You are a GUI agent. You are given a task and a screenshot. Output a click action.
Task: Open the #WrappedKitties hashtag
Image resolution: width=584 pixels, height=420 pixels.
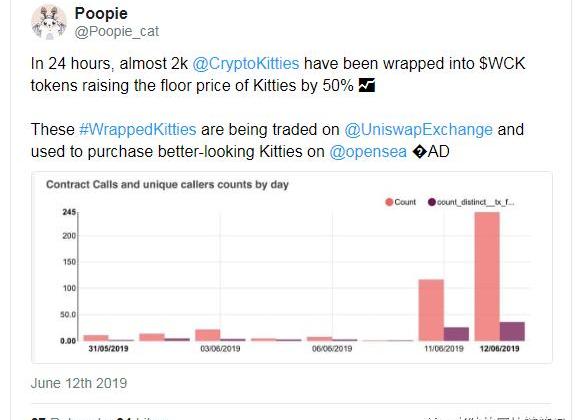point(138,130)
